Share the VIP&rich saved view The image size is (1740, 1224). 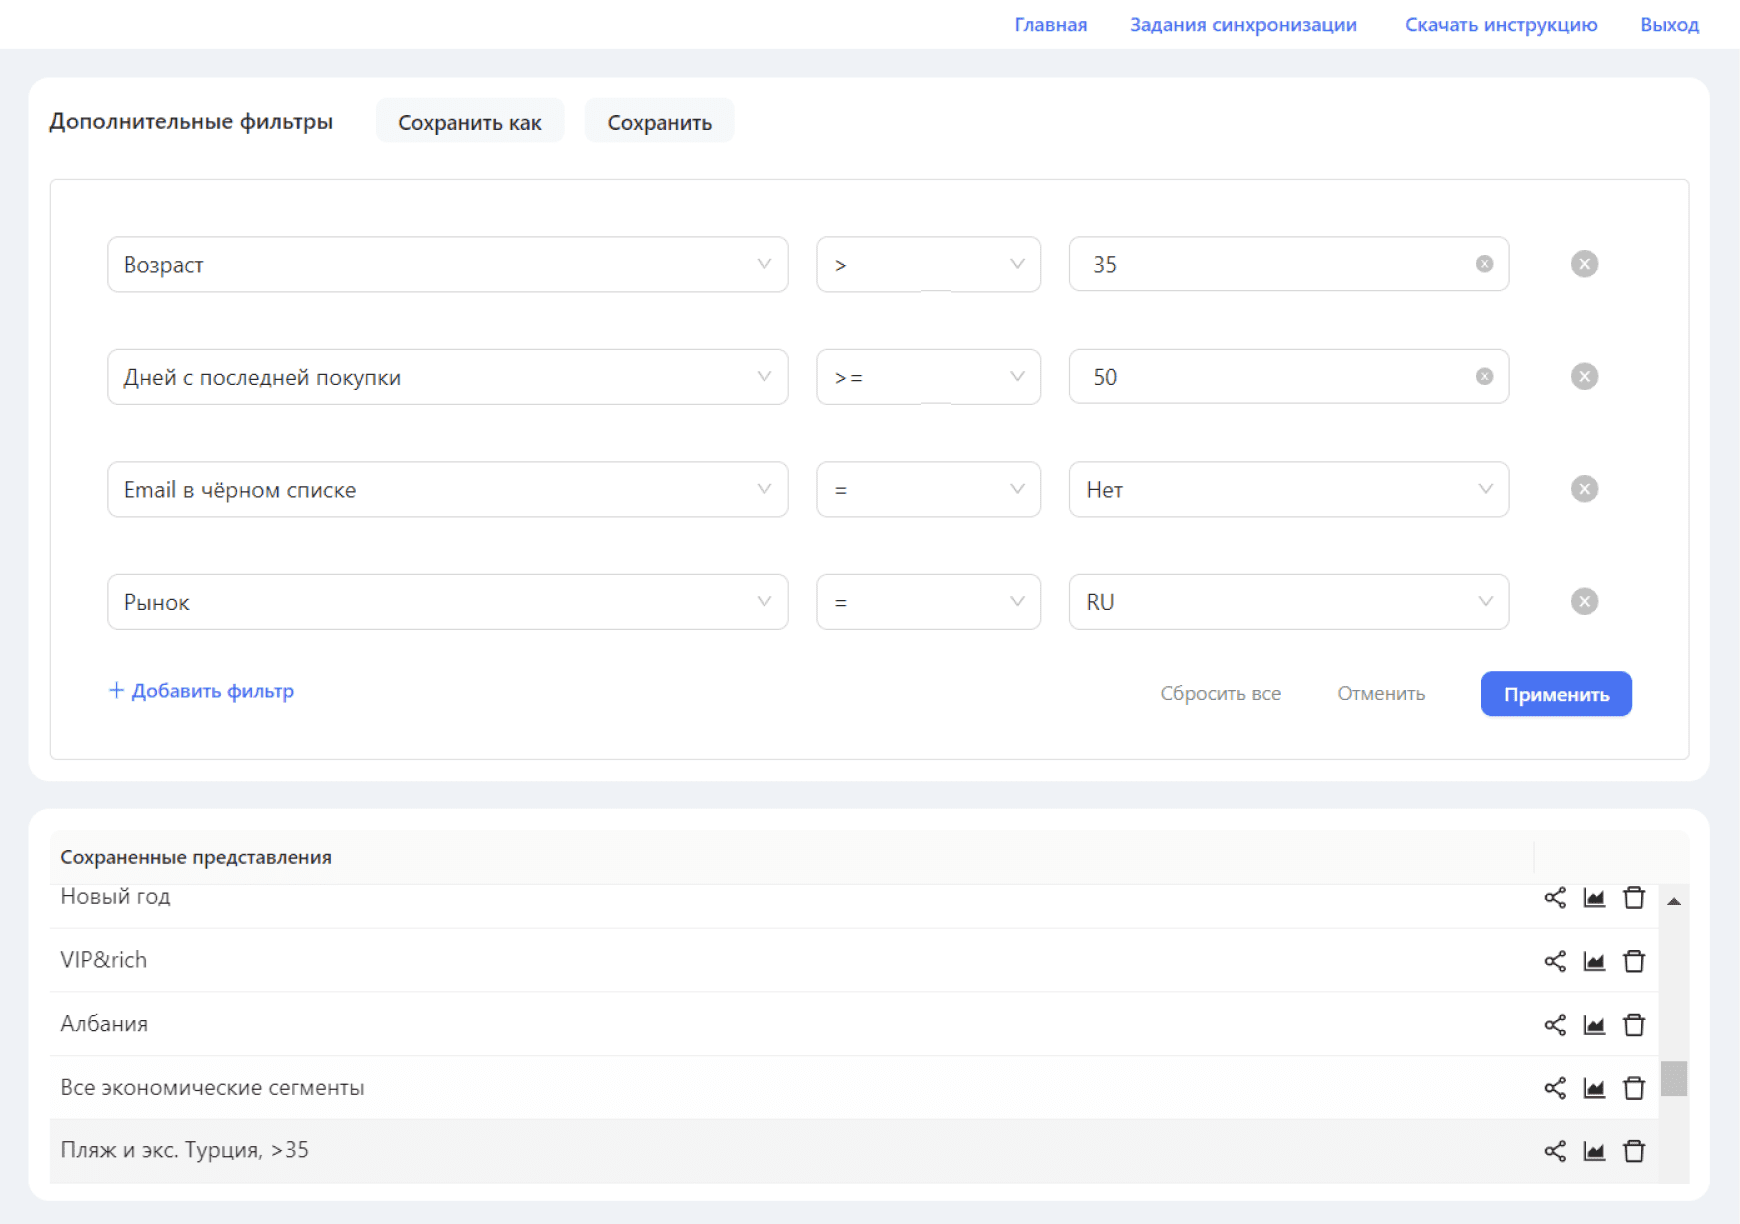1554,961
